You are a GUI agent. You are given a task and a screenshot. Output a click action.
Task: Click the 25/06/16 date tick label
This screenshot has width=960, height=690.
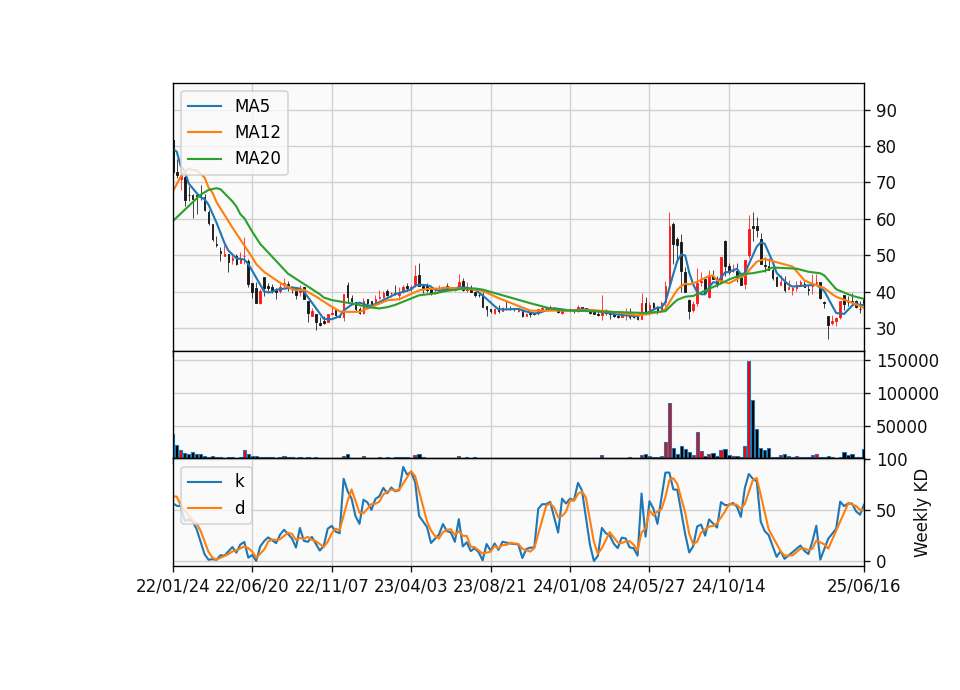point(864,586)
